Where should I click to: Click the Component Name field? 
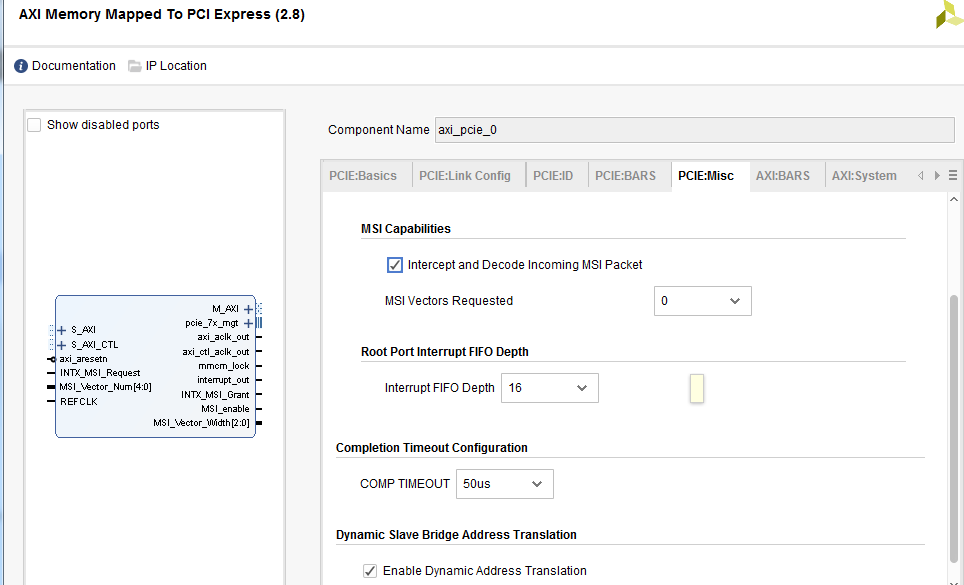[x=690, y=129]
